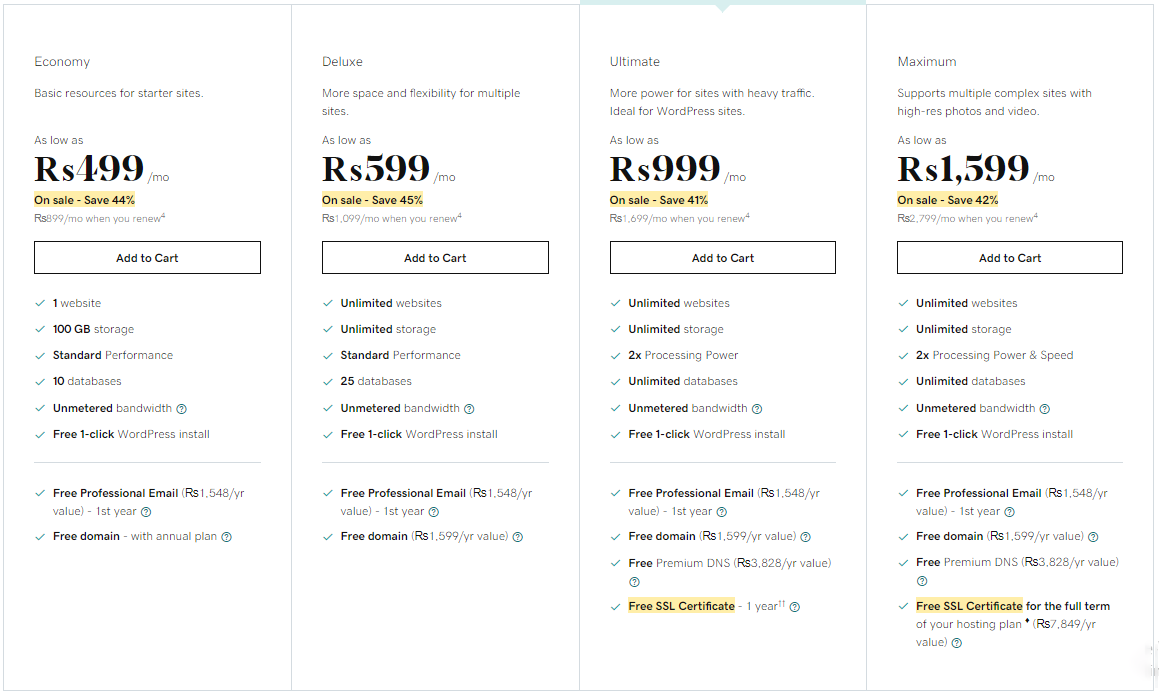Click info icon by Maximum Professional Email

(x=1010, y=512)
